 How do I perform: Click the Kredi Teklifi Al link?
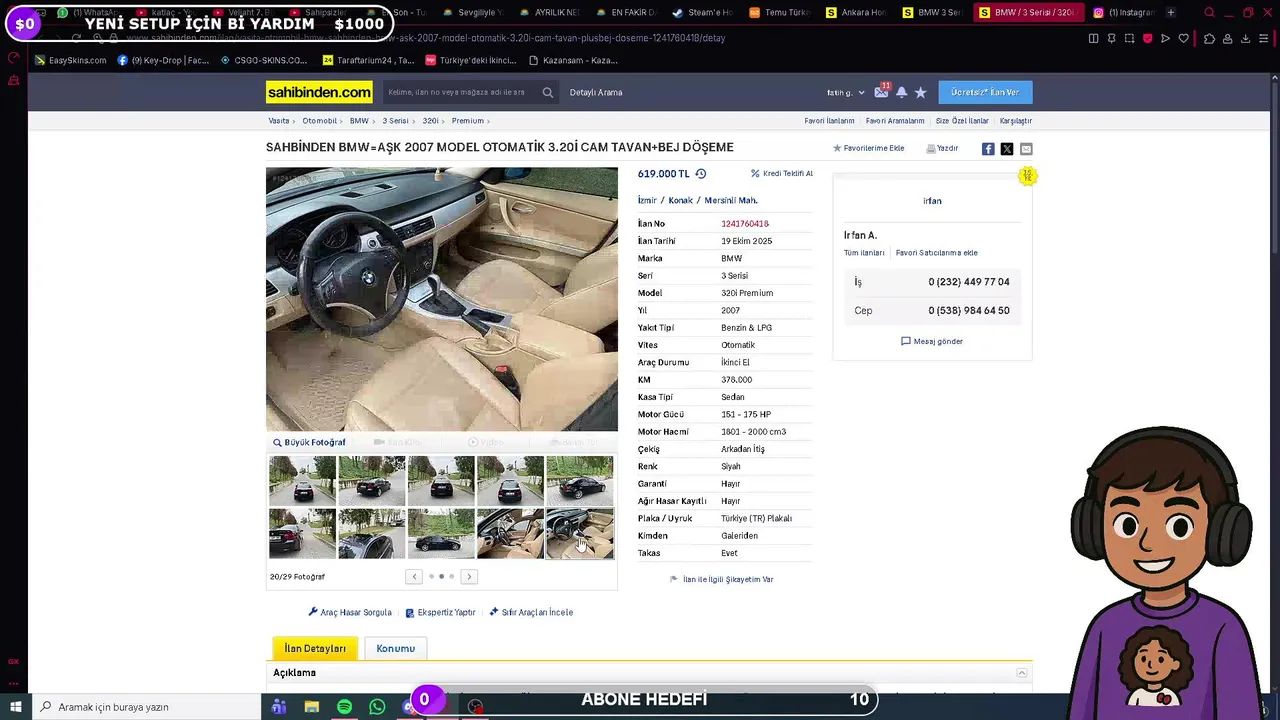pos(782,173)
